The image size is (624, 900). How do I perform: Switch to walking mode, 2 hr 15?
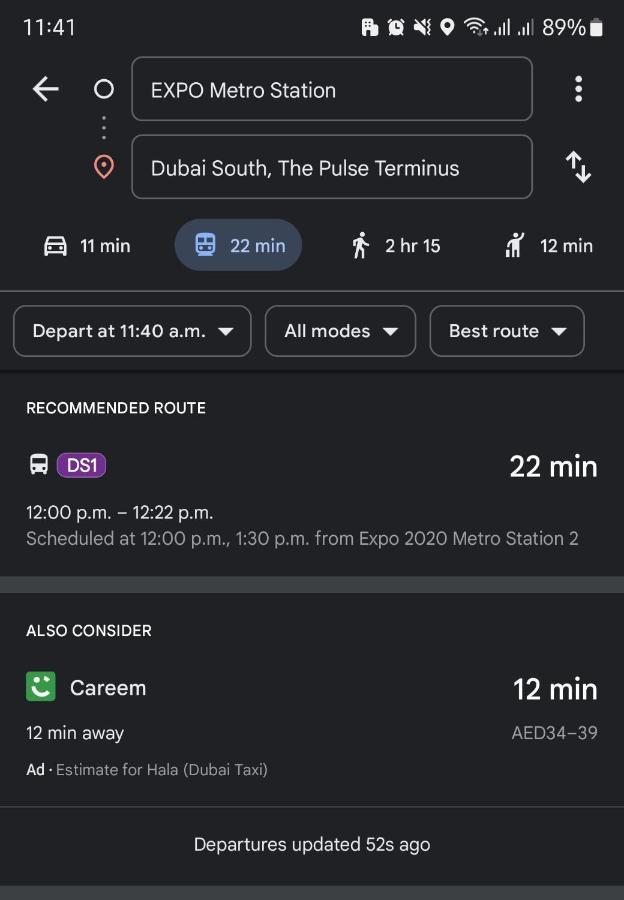point(396,246)
